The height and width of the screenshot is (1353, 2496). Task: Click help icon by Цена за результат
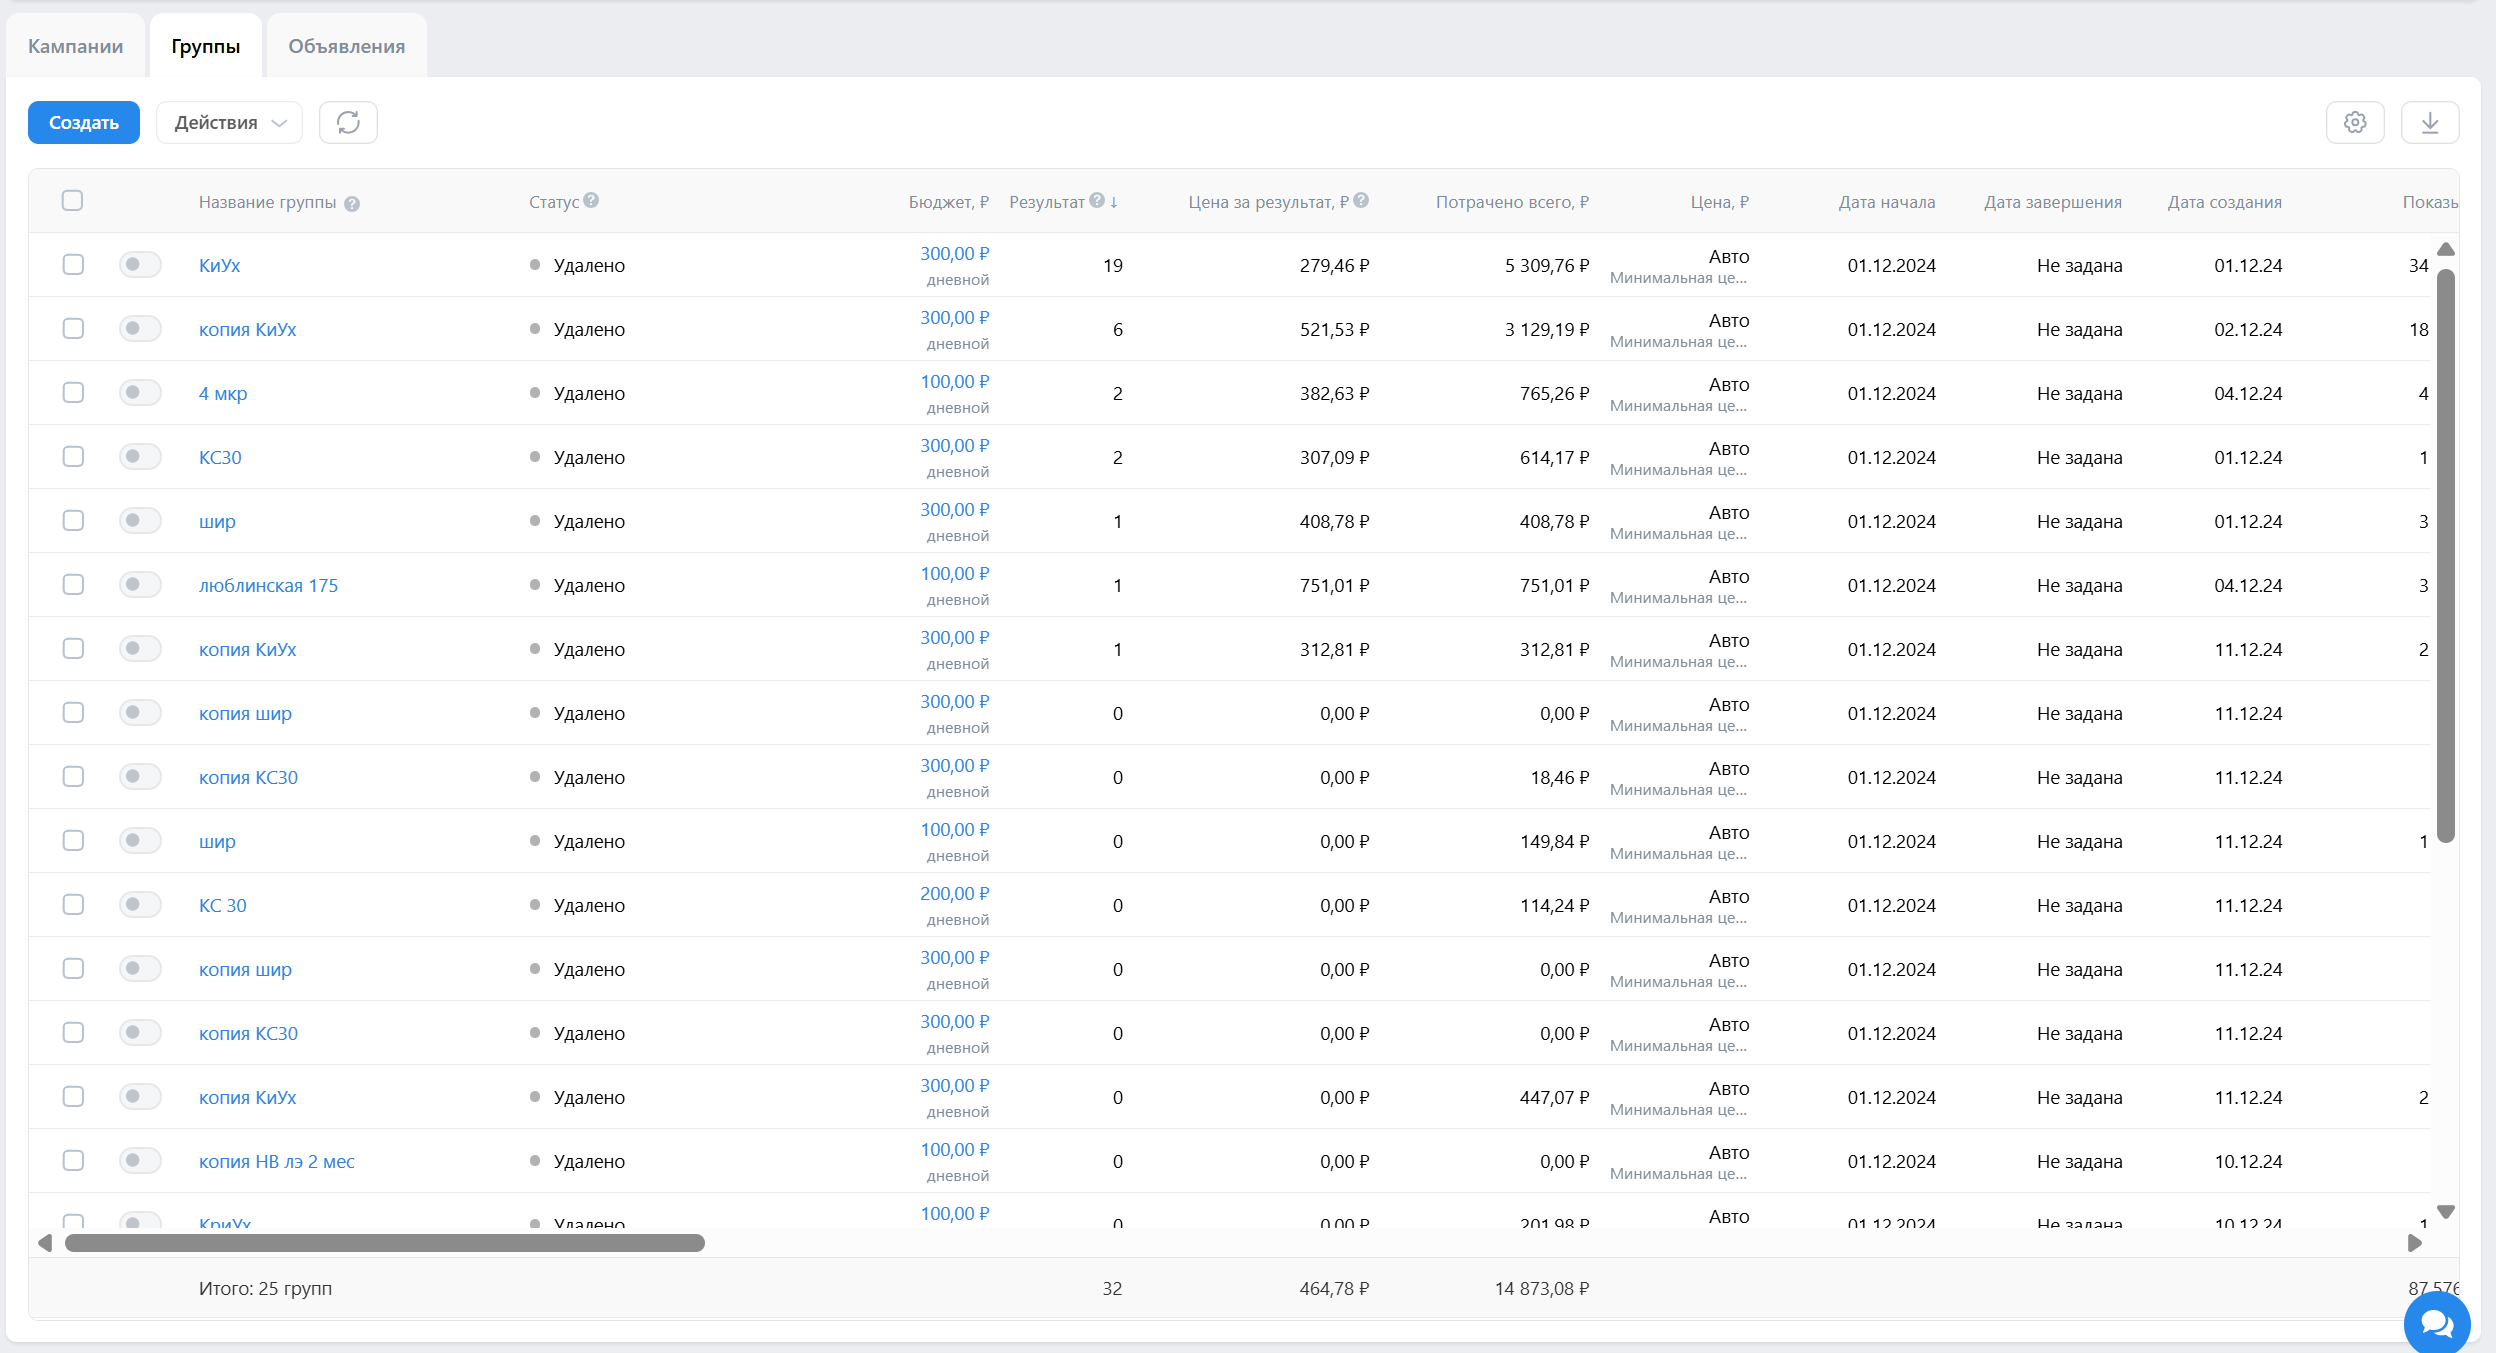tap(1361, 201)
